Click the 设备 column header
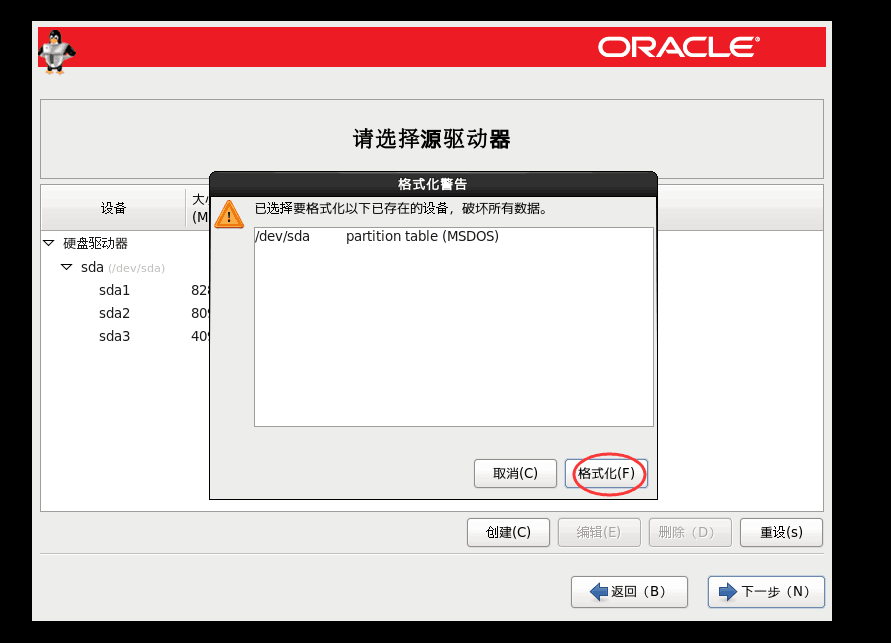 point(113,208)
